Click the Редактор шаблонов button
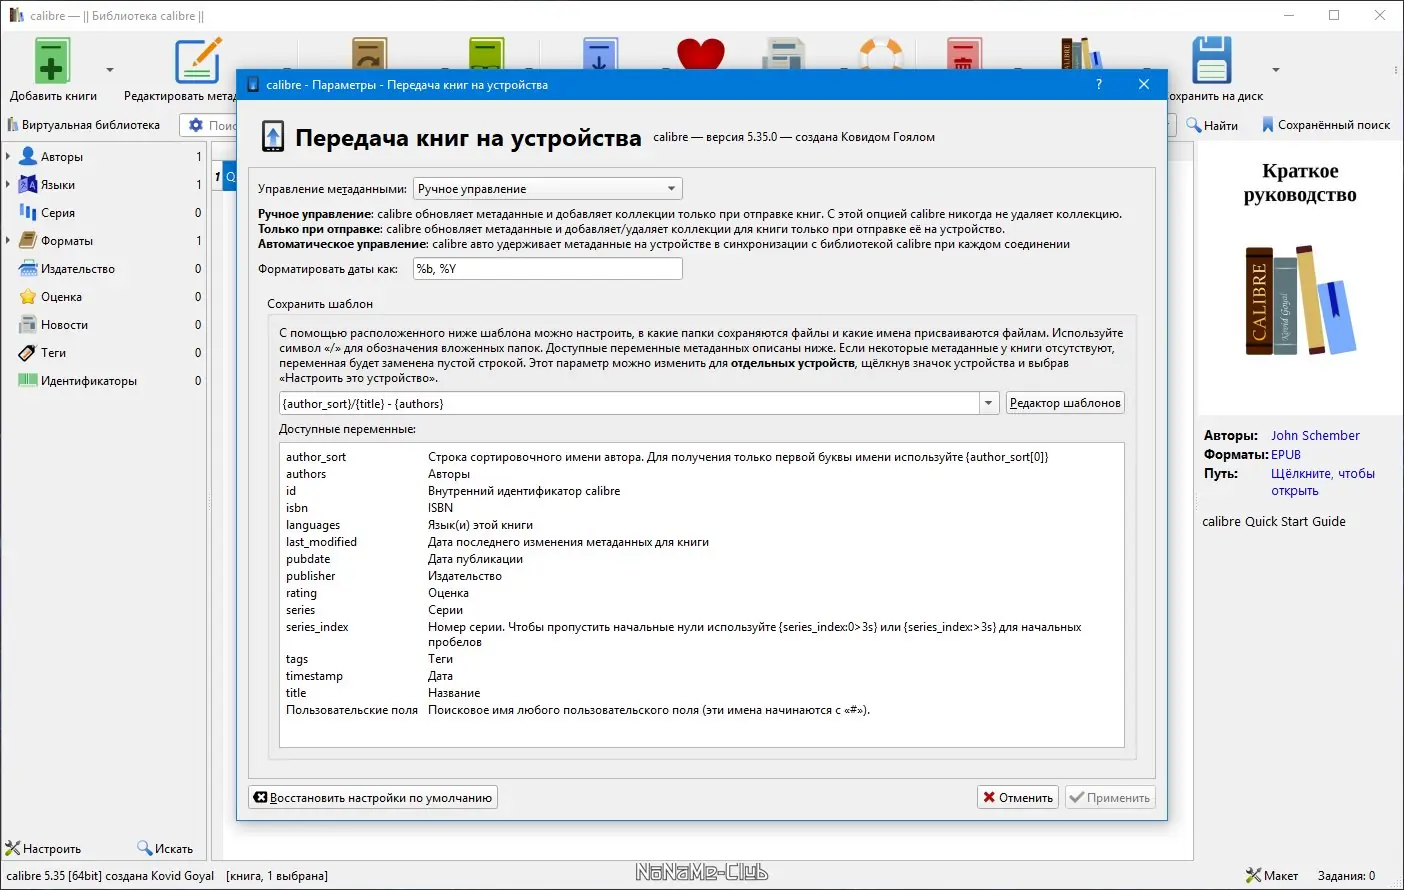 click(x=1065, y=403)
